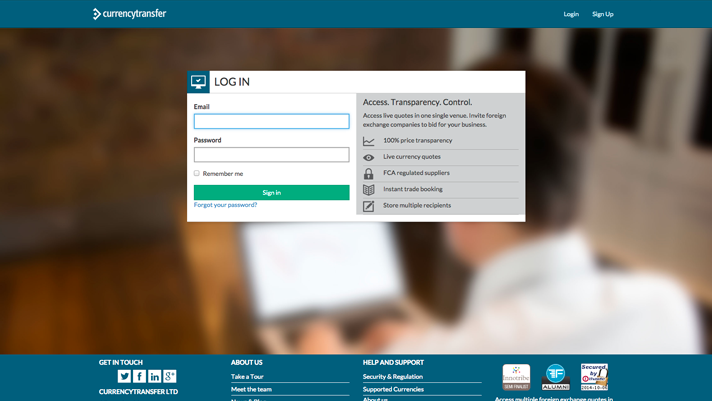Click the Twitter icon in footer
This screenshot has width=712, height=401.
pos(124,376)
